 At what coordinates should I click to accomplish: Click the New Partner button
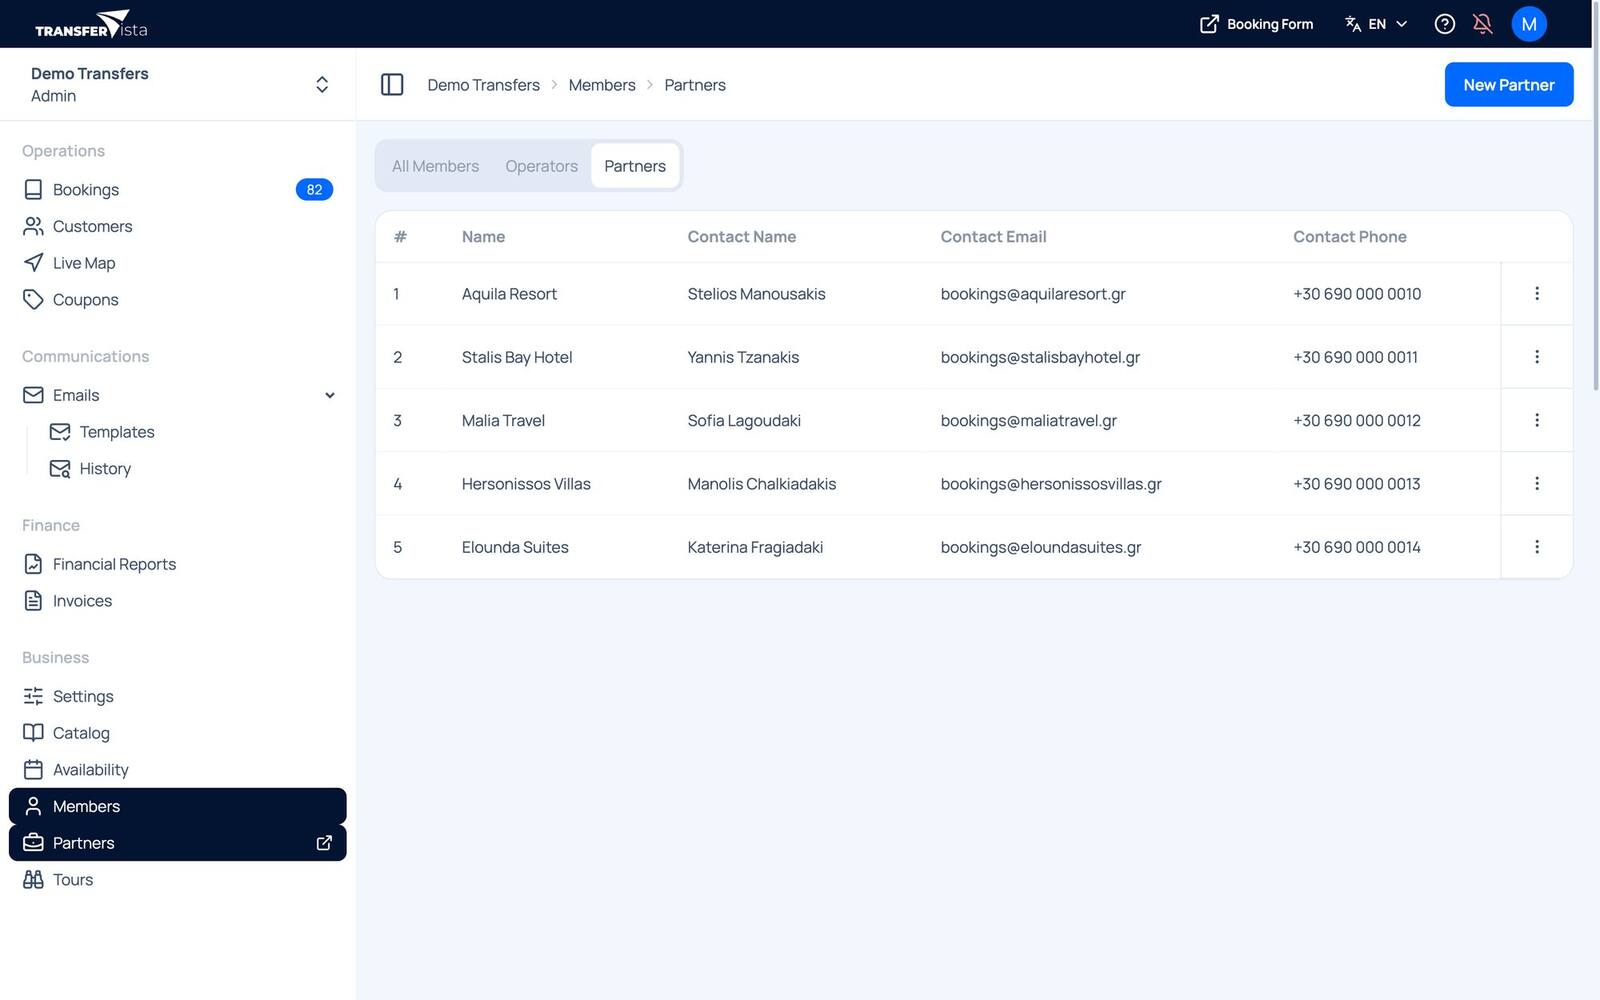tap(1508, 85)
